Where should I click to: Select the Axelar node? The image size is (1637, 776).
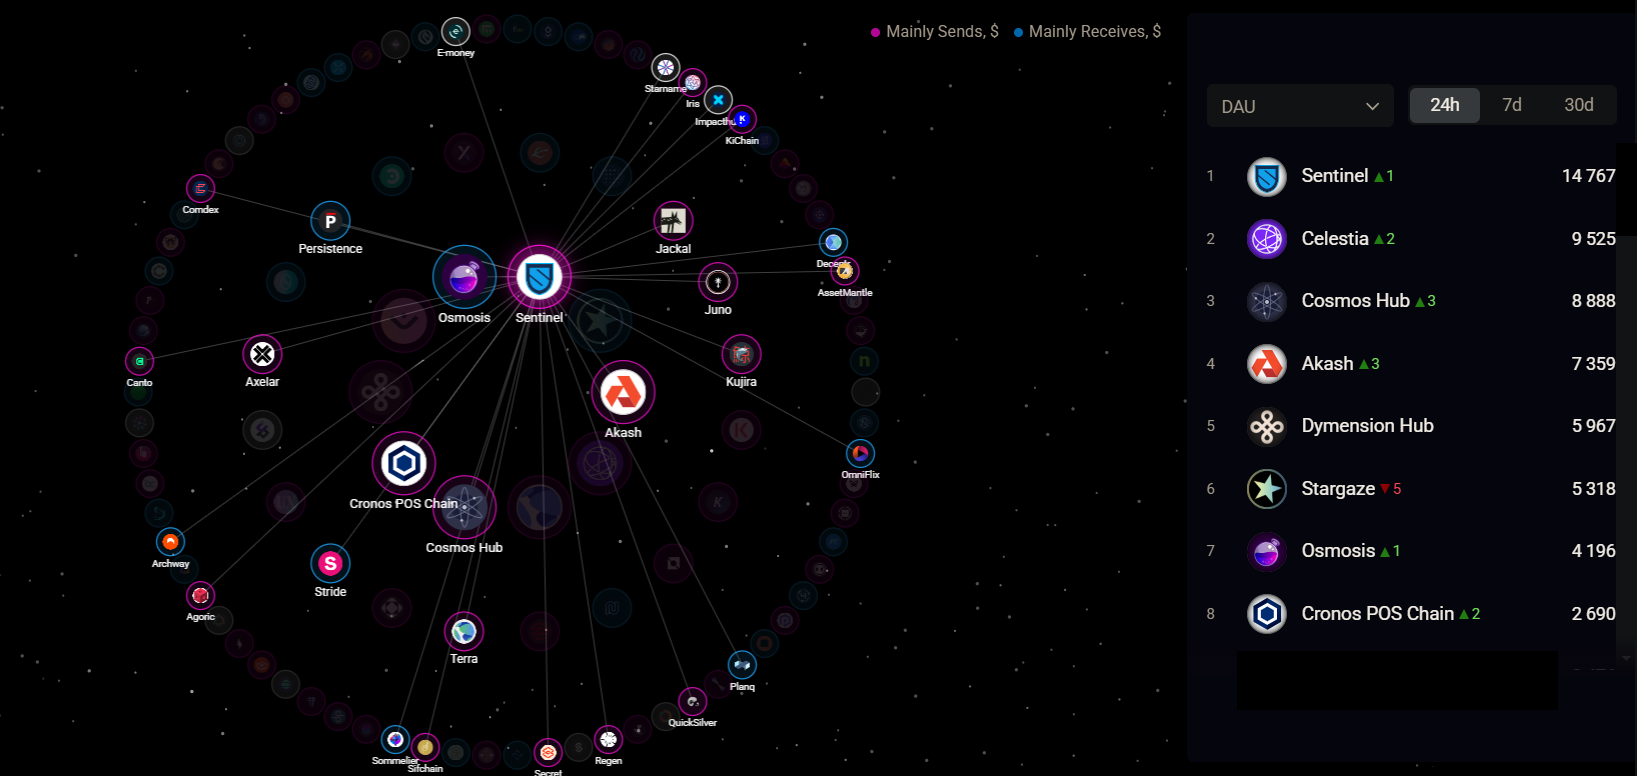(x=262, y=354)
